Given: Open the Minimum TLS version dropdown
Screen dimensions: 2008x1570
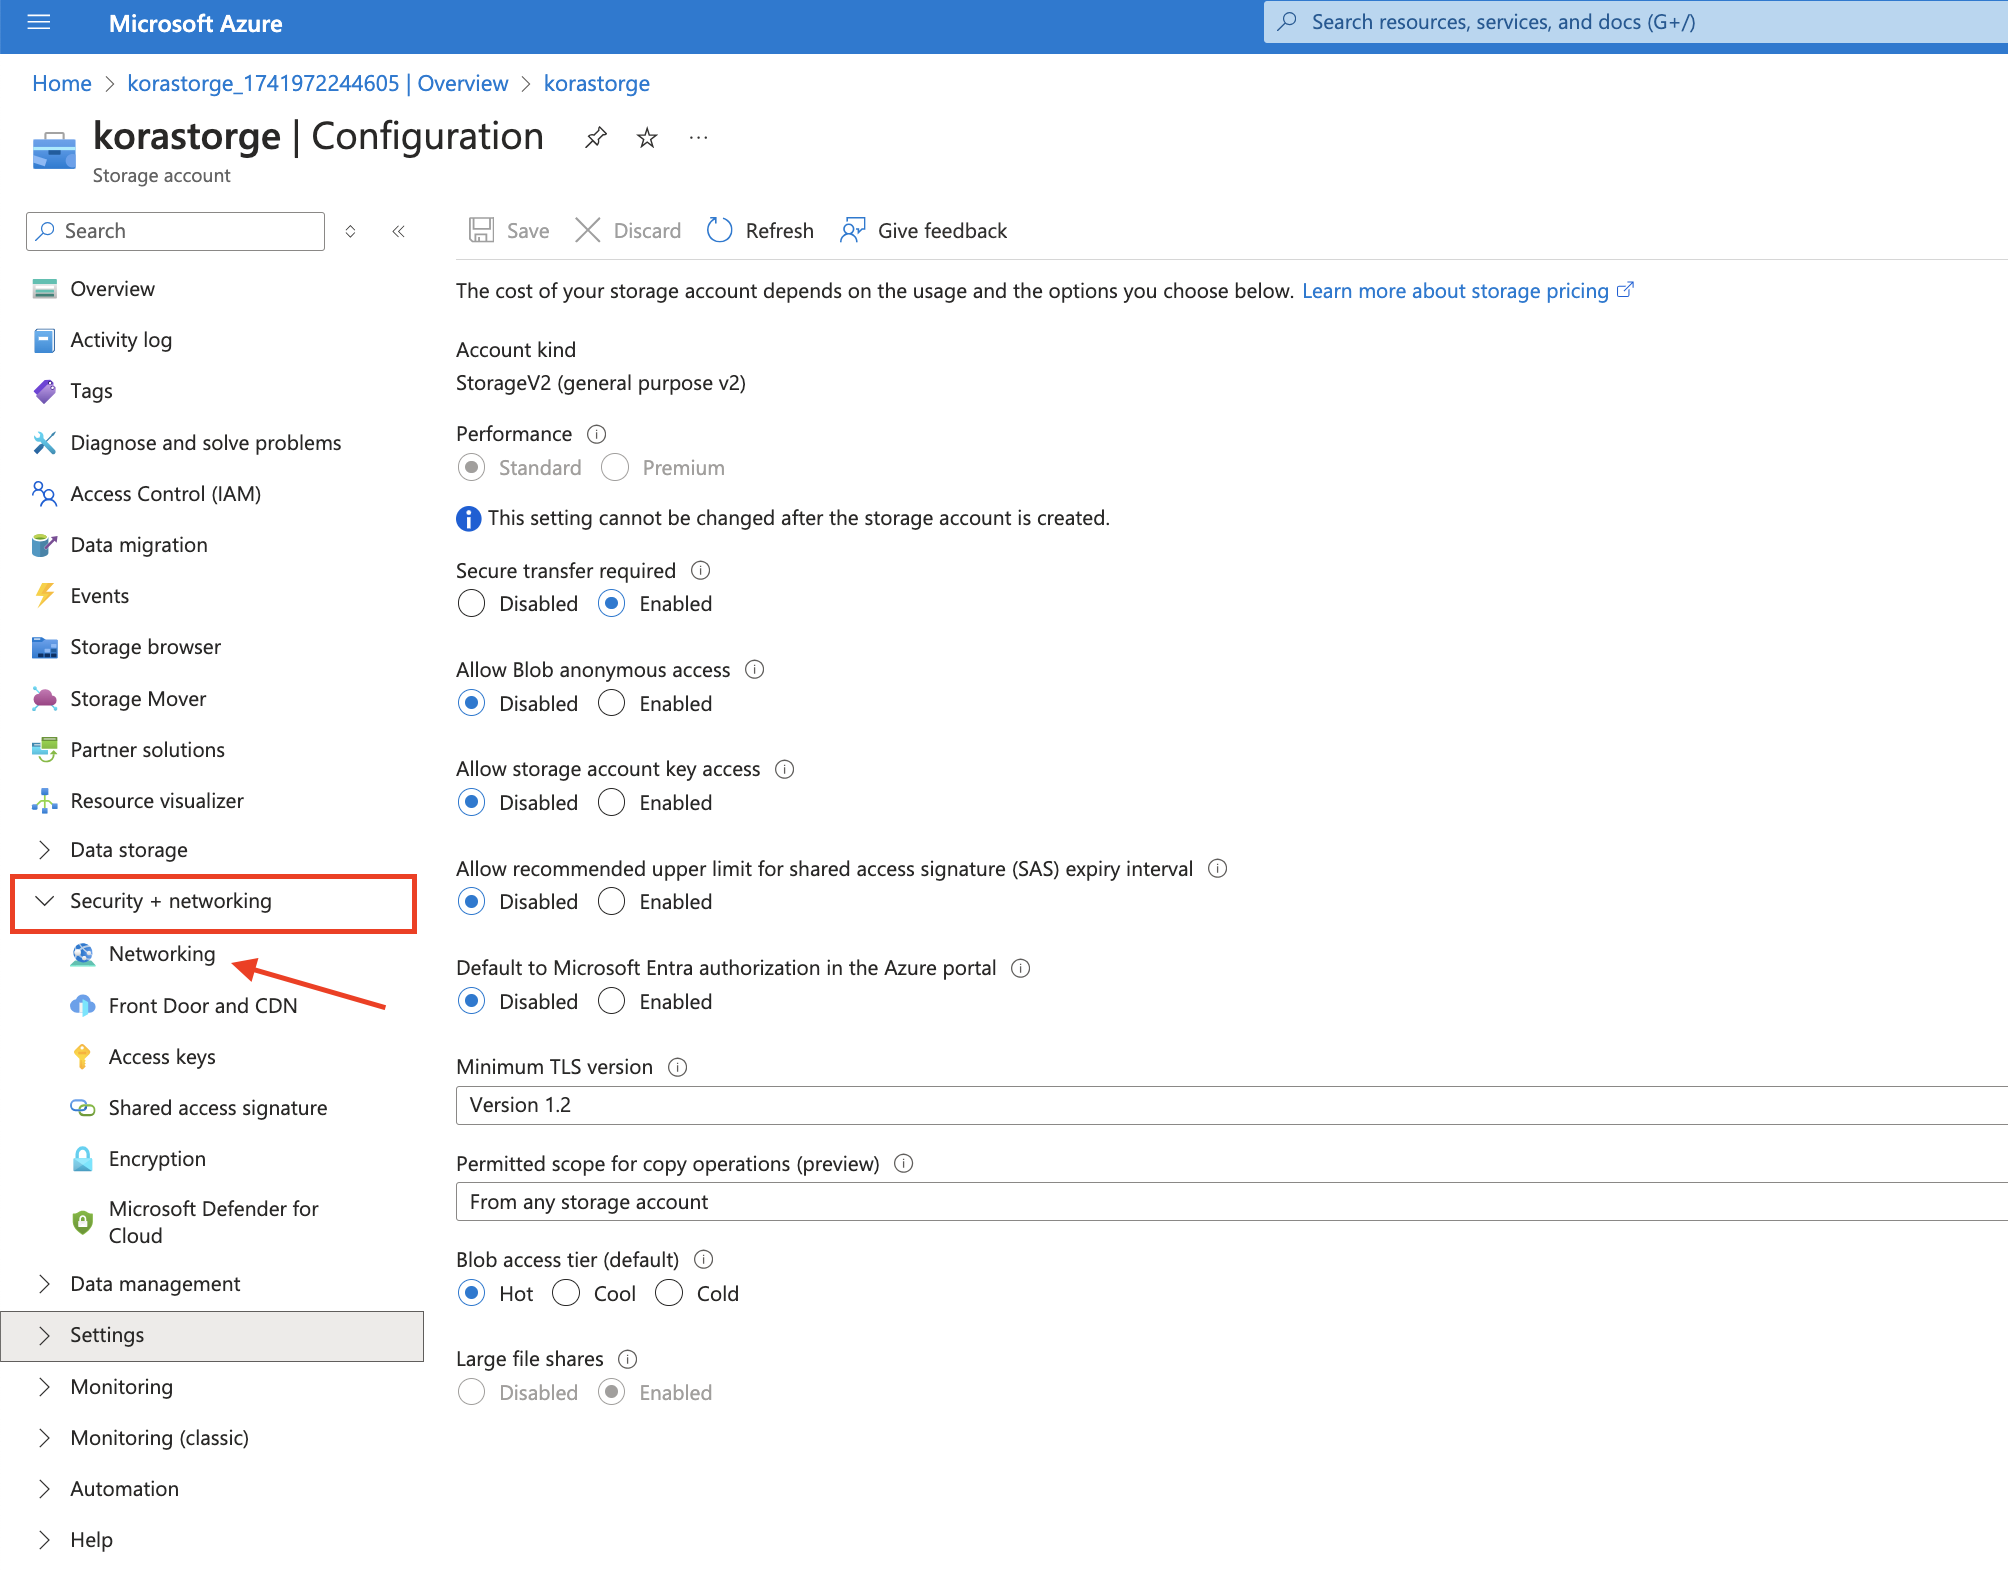Looking at the screenshot, I should click(x=1231, y=1105).
